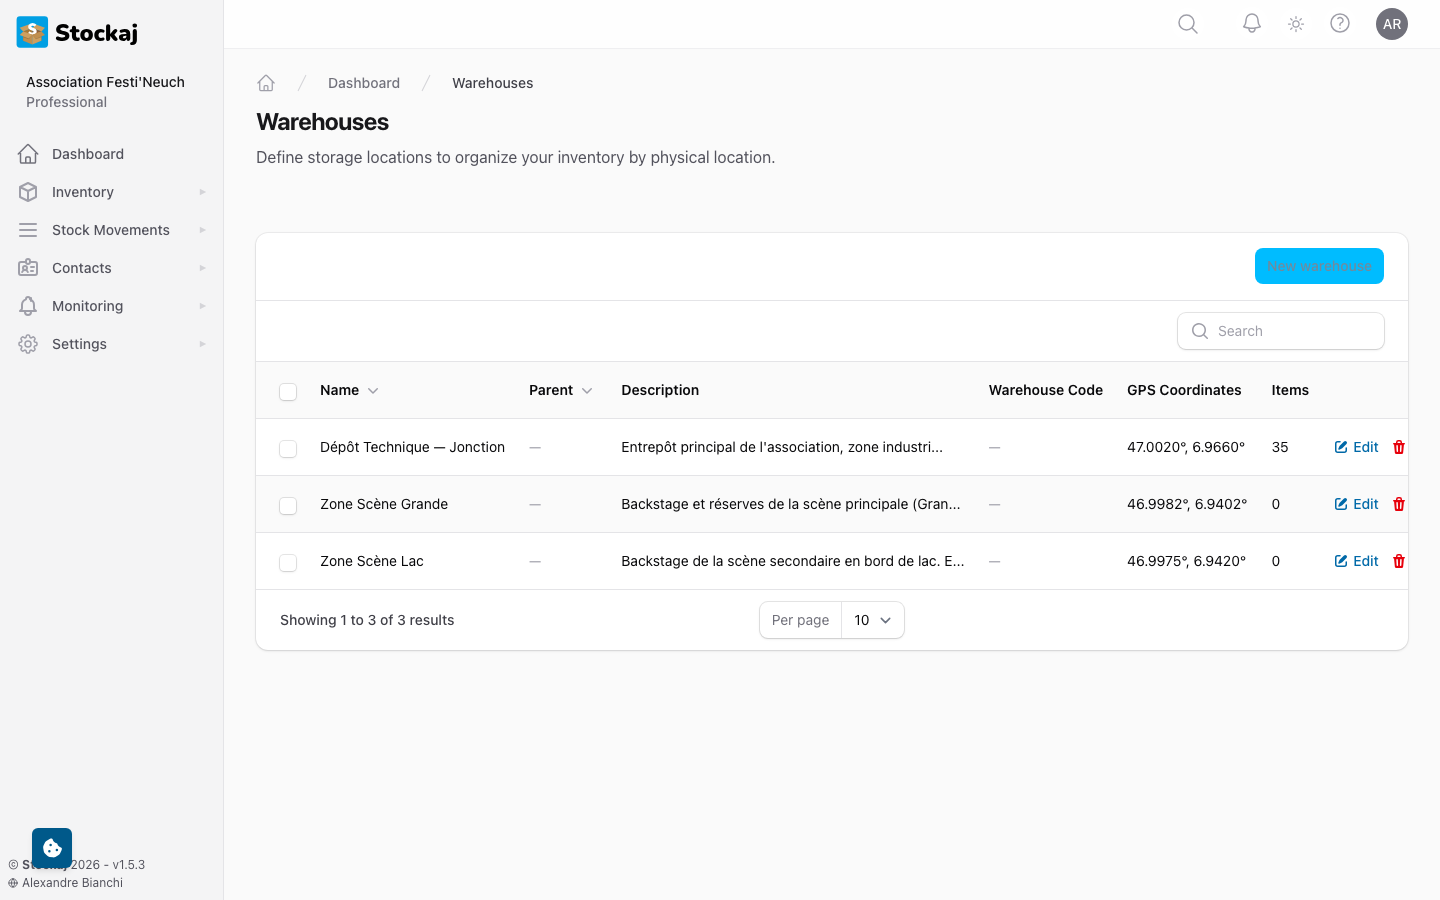Check the Zone Scène Lac row checkbox
1440x900 pixels.
tap(288, 563)
